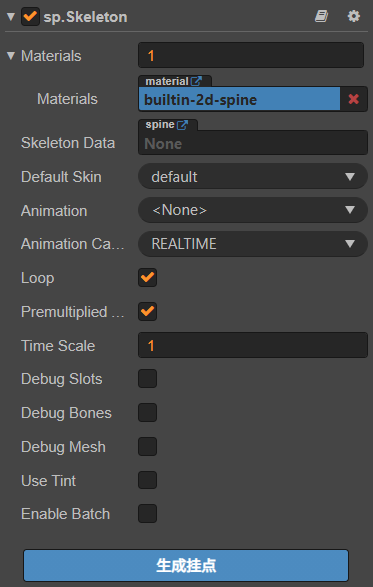Click the 生成挂点 button
The image size is (373, 587).
pyautogui.click(x=186, y=565)
